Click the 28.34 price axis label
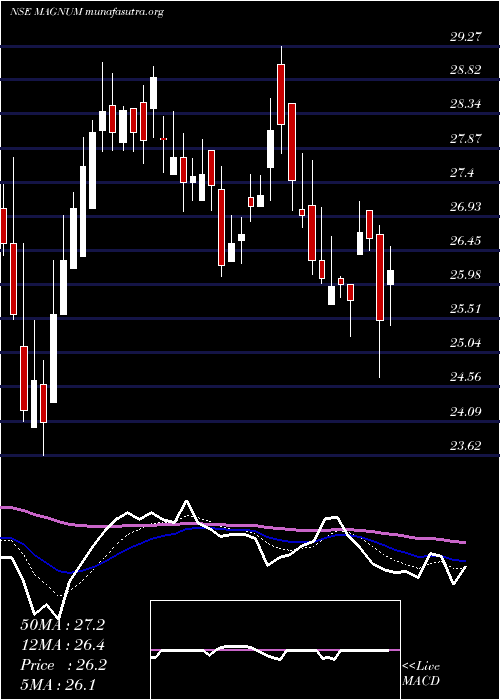 (x=465, y=104)
